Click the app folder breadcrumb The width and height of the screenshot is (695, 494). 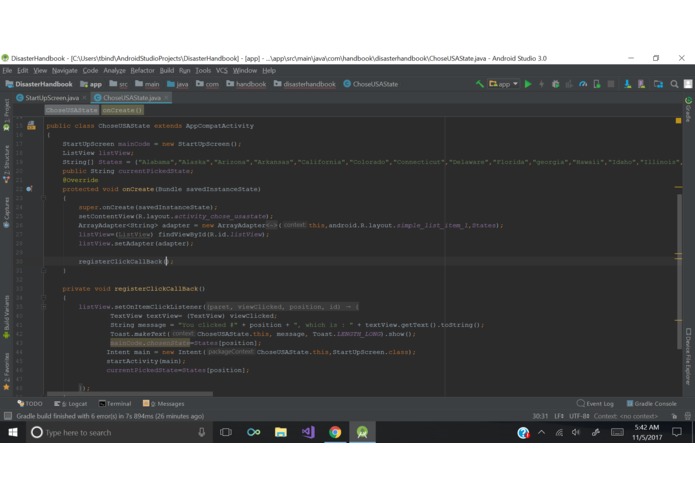(91, 84)
